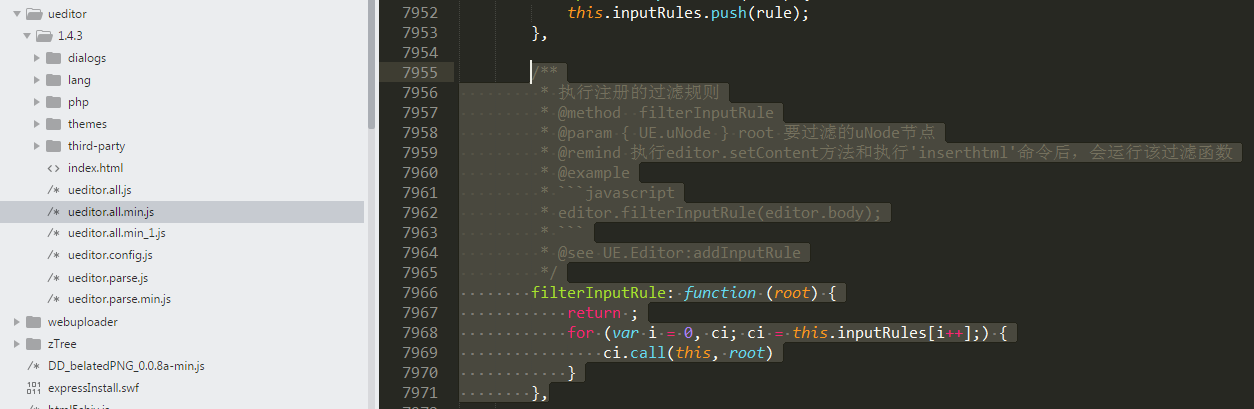Select the zTree folder label
The image size is (1254, 409).
62,344
